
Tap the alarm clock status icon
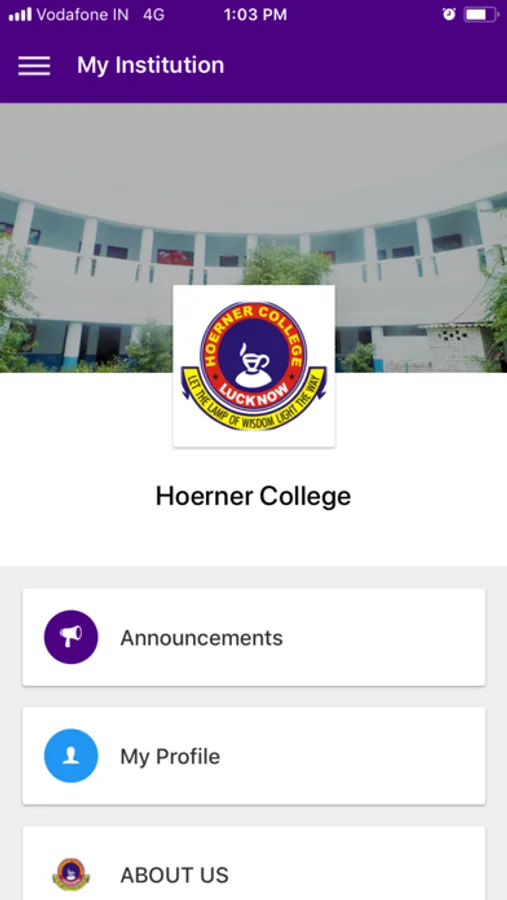(449, 15)
